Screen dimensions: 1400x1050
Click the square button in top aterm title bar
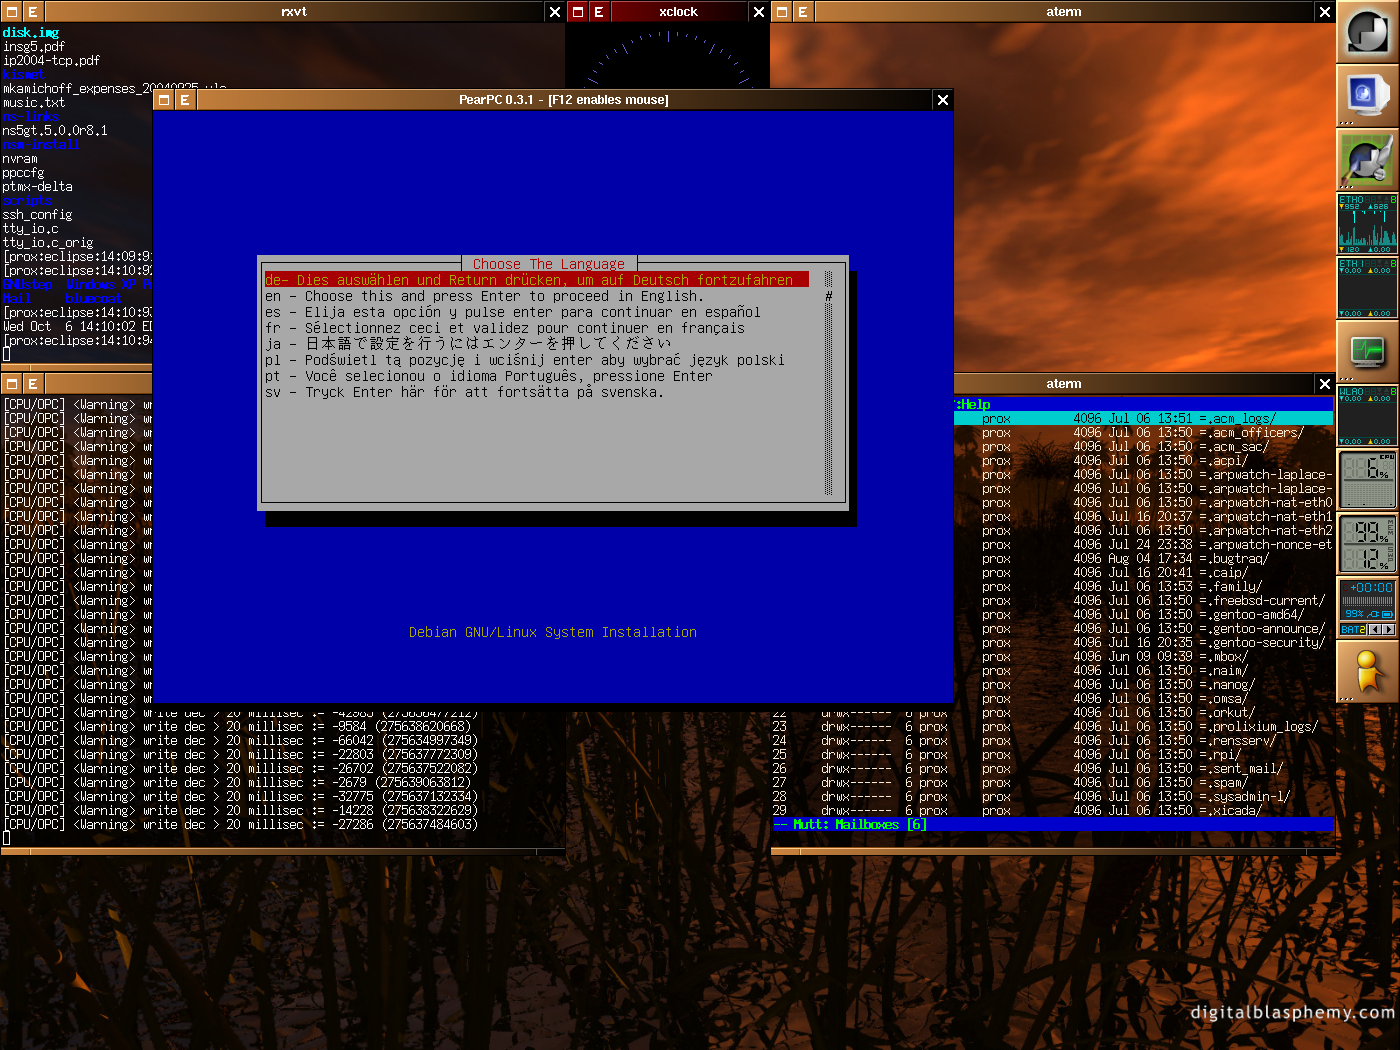click(782, 12)
